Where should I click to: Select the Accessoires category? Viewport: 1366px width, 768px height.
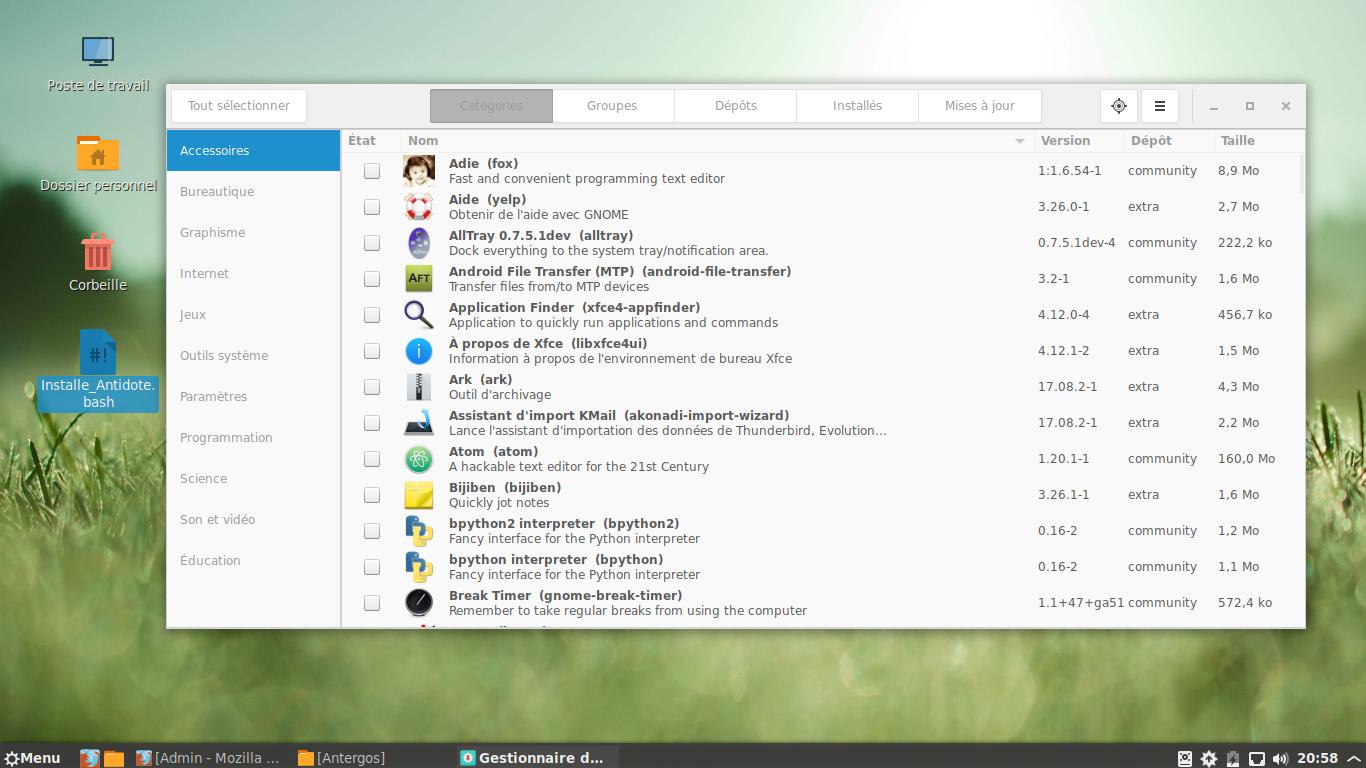(253, 150)
